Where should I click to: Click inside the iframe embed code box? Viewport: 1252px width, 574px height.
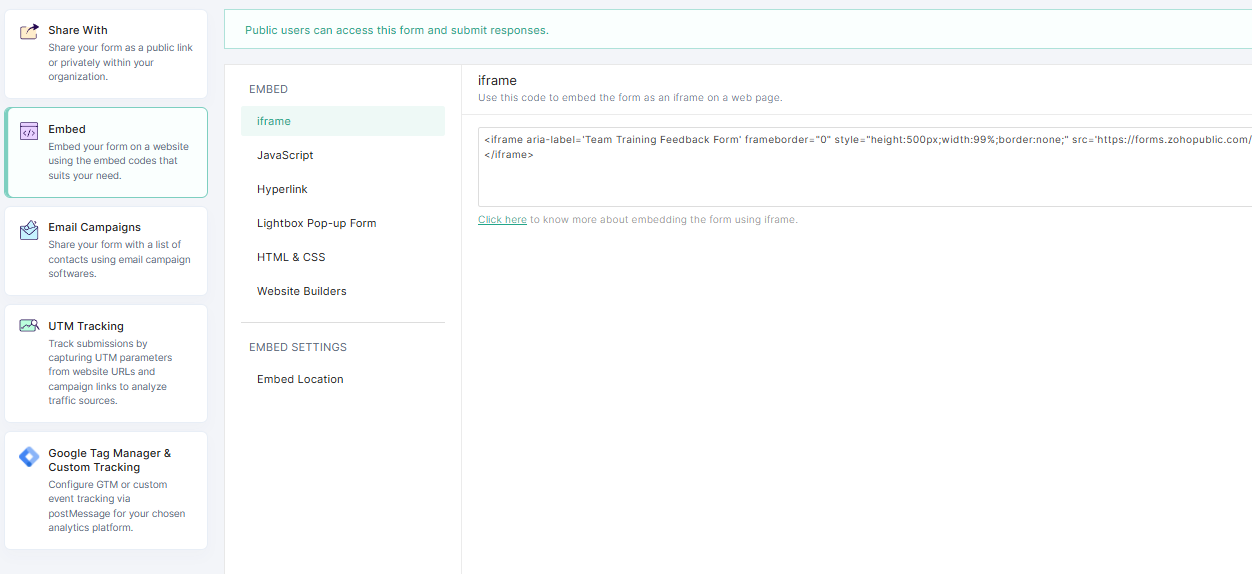(865, 165)
